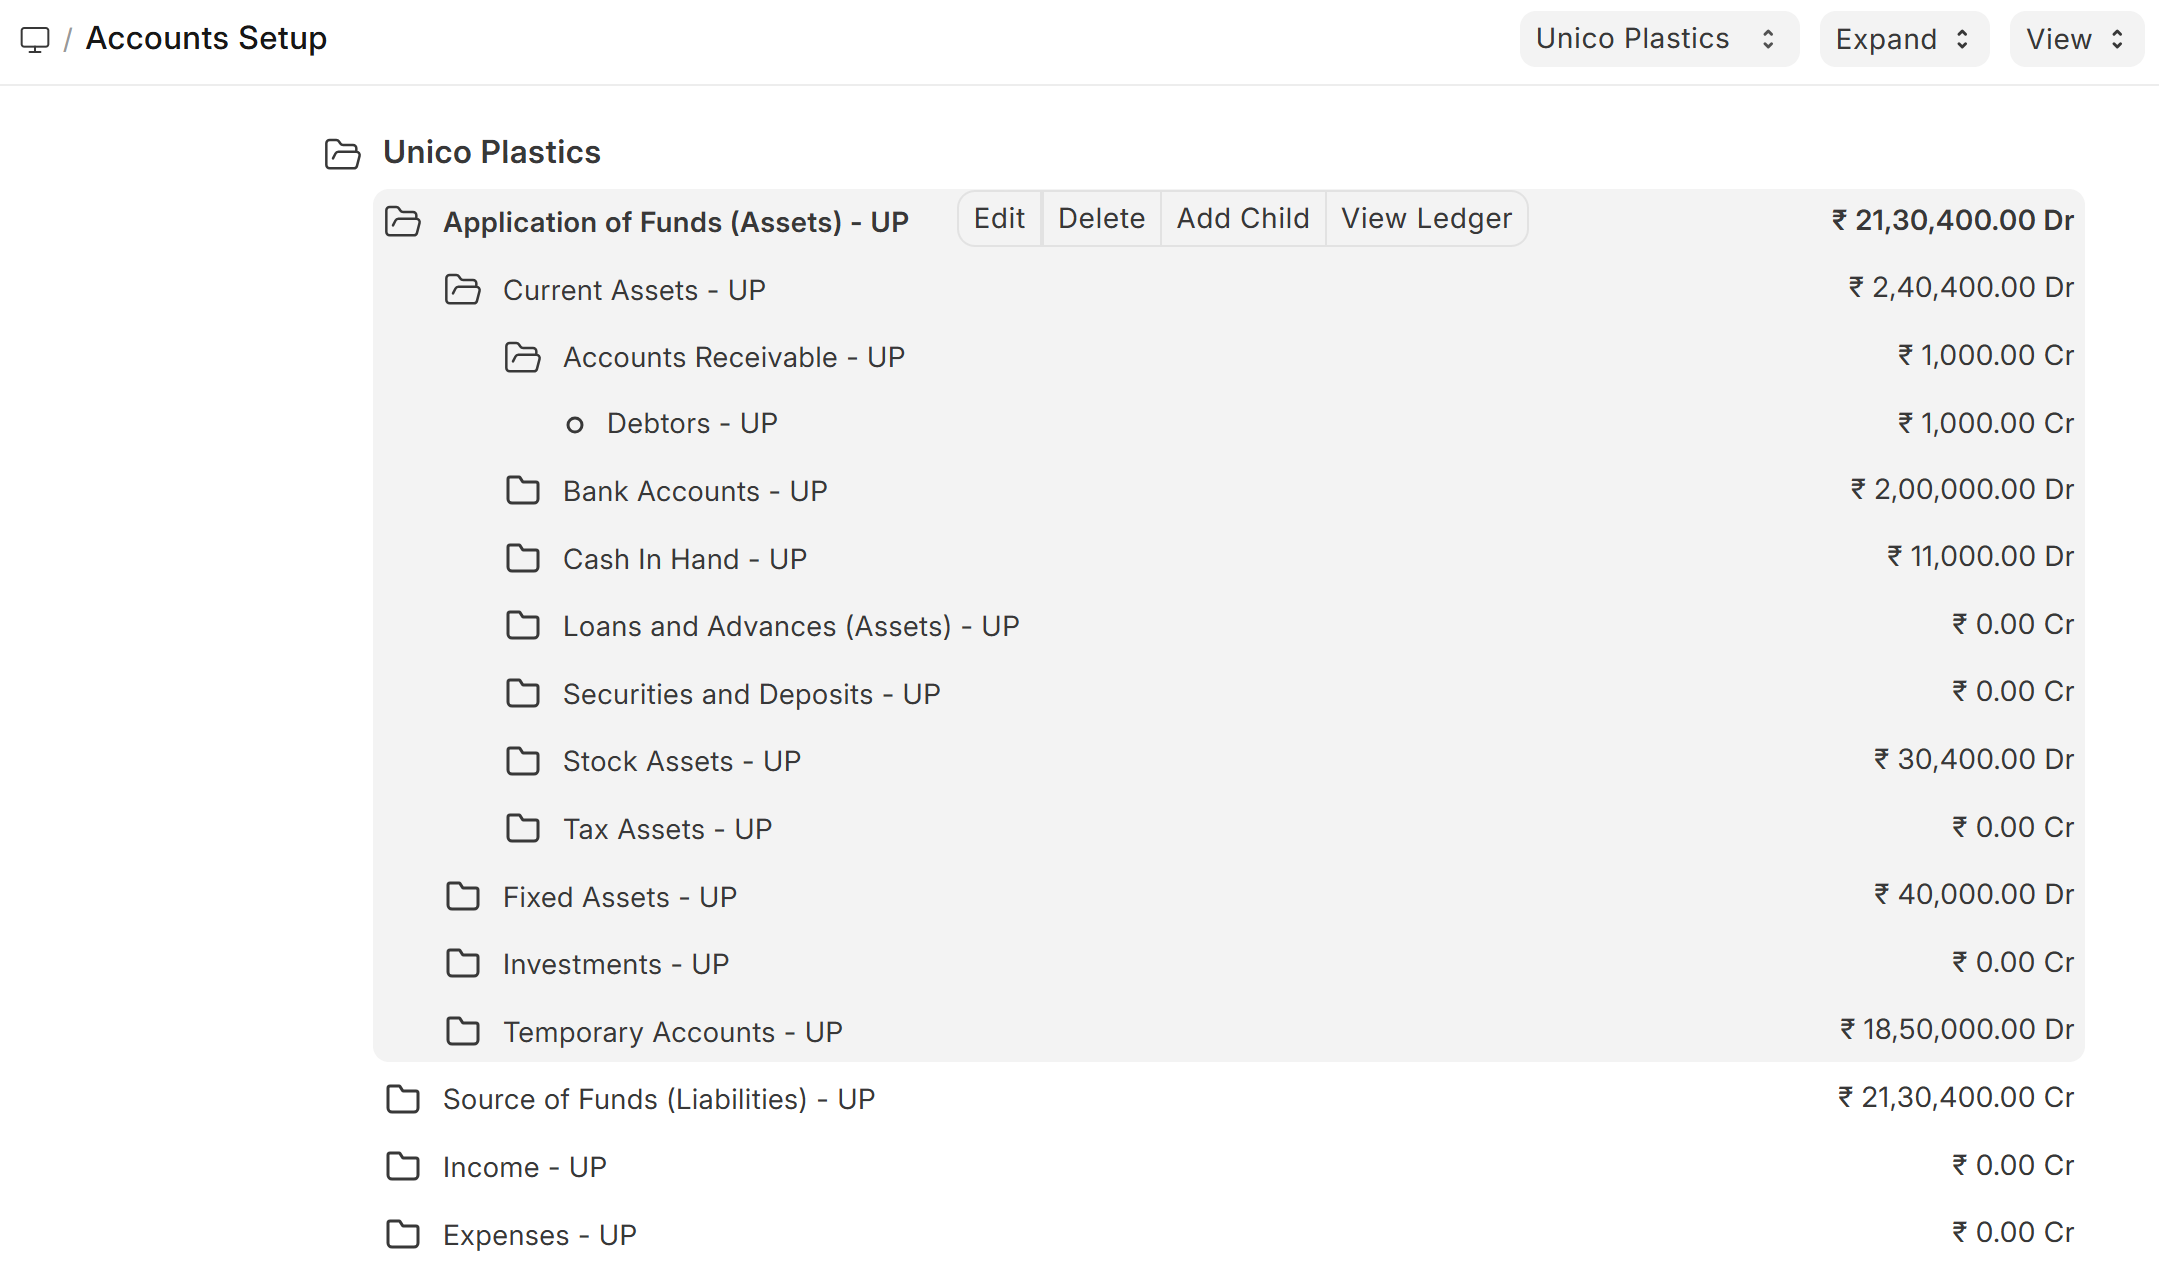Screen dimensions: 2159x1277
Task: Open the View dropdown menu
Action: [2075, 39]
